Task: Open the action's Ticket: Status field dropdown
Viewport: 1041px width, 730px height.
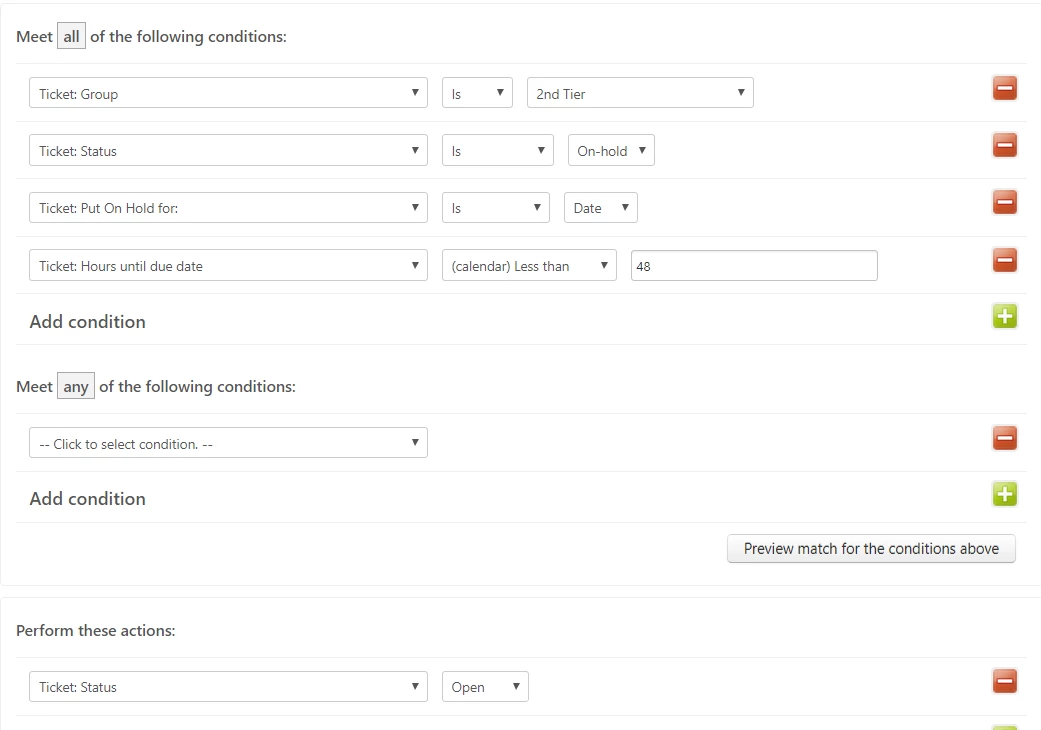Action: [x=228, y=687]
